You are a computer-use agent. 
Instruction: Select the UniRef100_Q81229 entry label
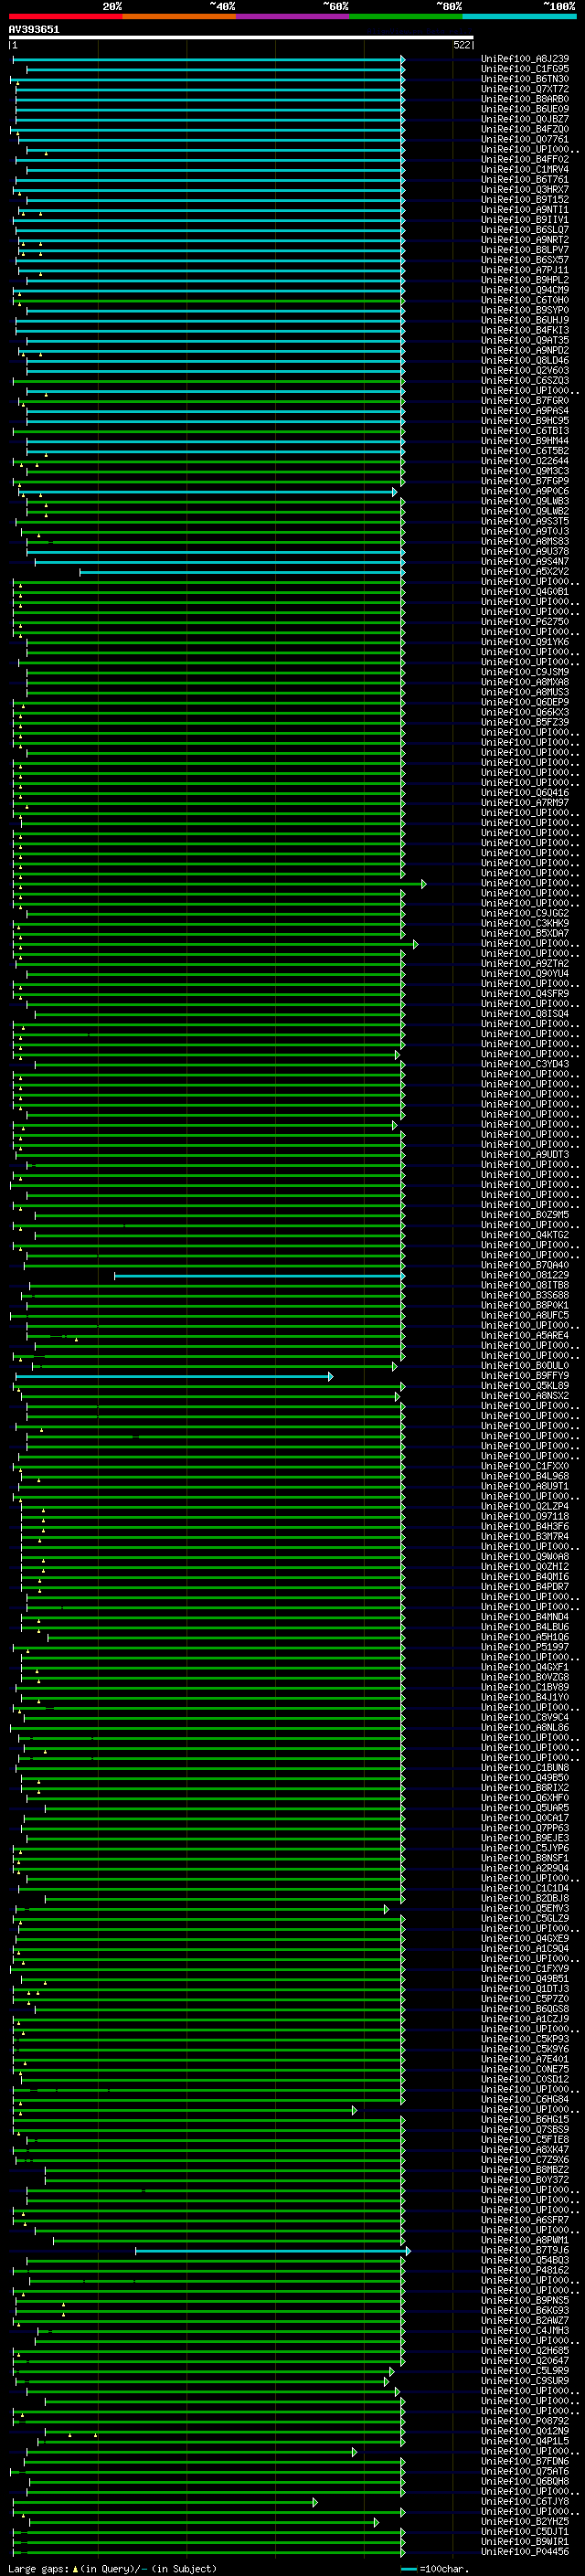[524, 1275]
